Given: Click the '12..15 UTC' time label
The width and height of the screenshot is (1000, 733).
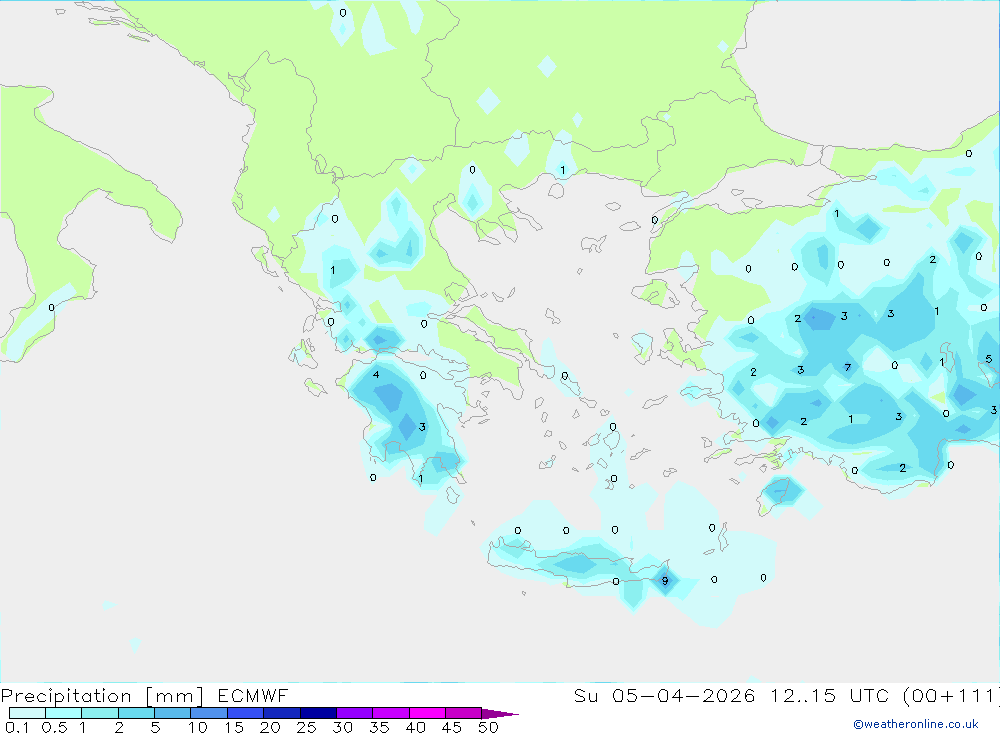Looking at the screenshot, I should point(829,696).
